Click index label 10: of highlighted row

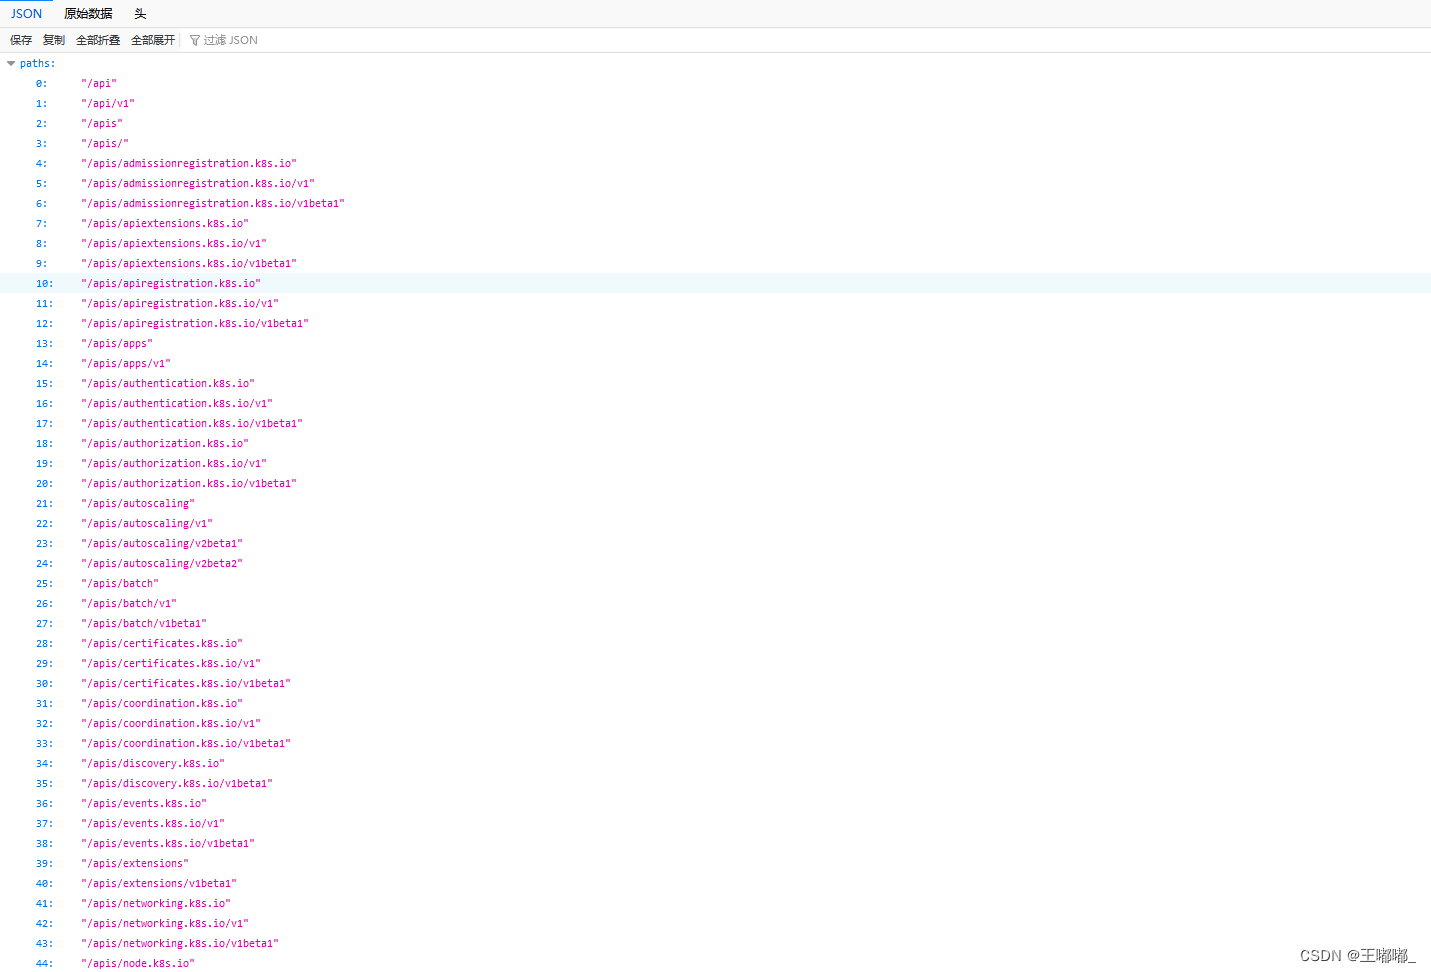pos(45,283)
